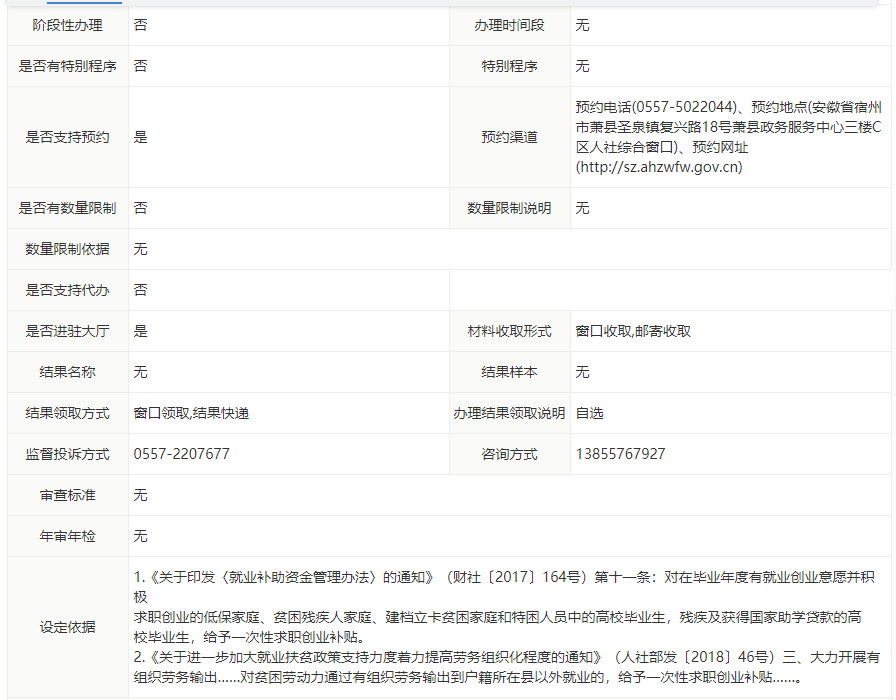This screenshot has height=700, width=896.
Task: Click the appointment website URL sz.ahzwfw.gov.cn
Action: tap(659, 167)
